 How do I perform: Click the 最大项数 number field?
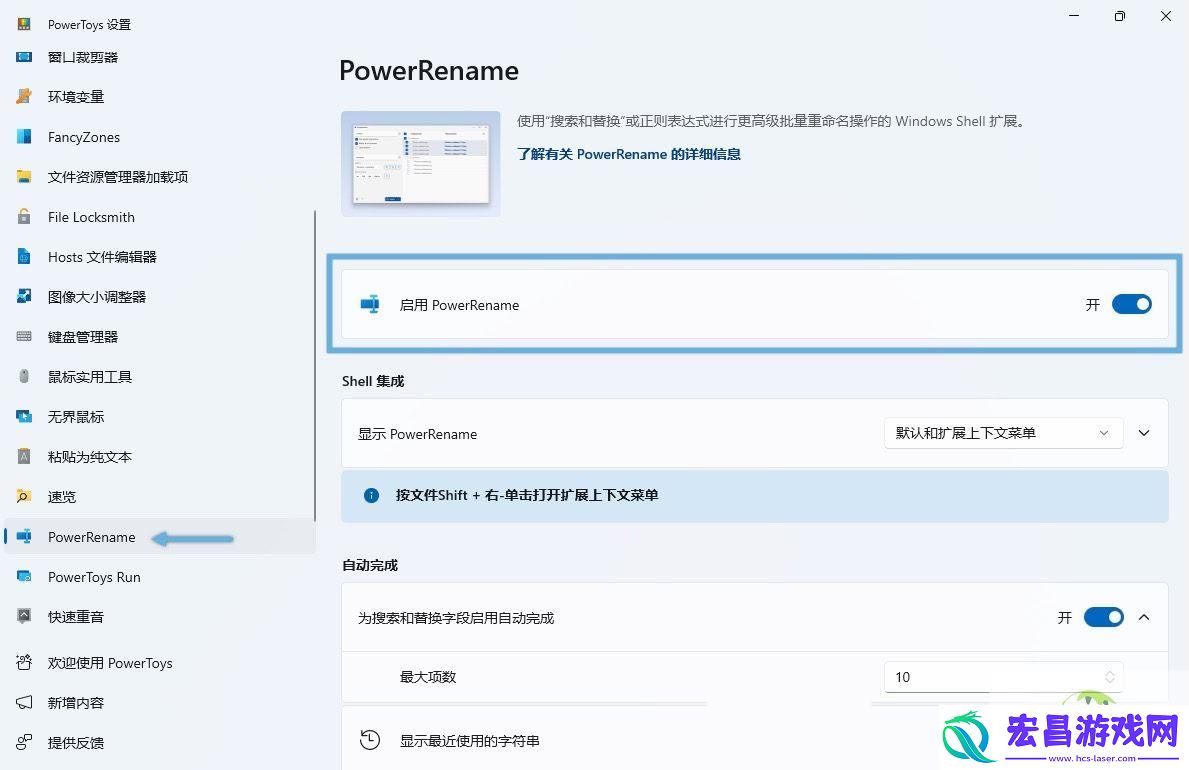1003,677
